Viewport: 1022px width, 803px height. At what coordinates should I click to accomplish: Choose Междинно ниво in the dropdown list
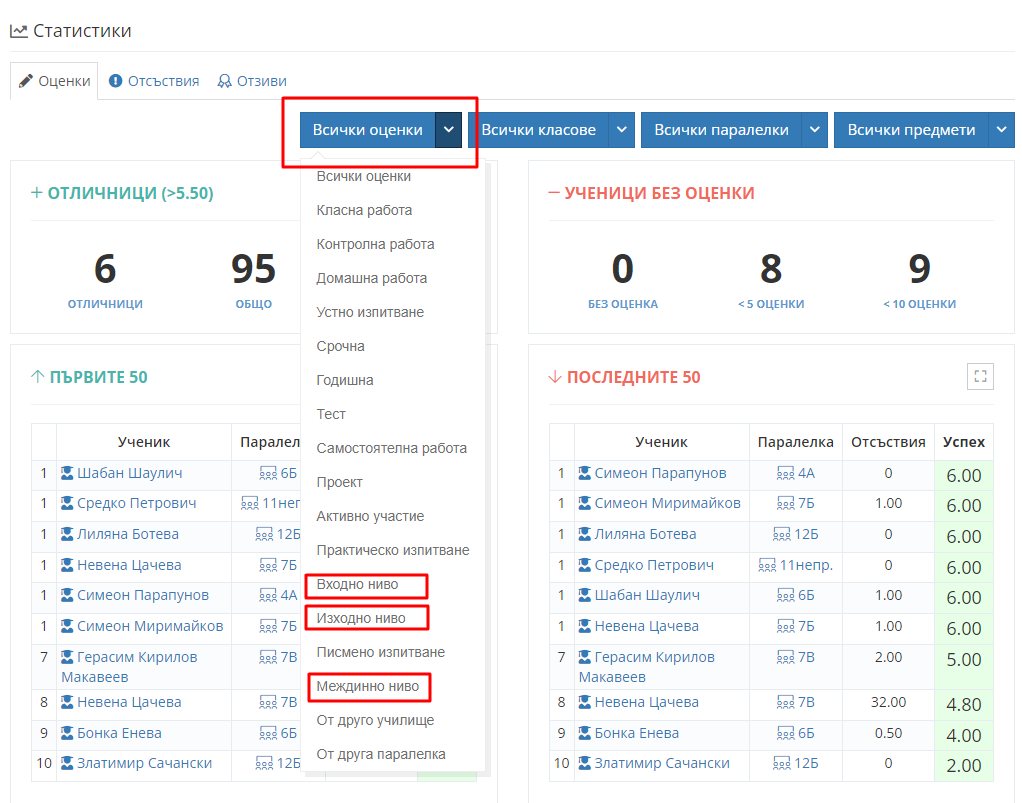coord(367,686)
